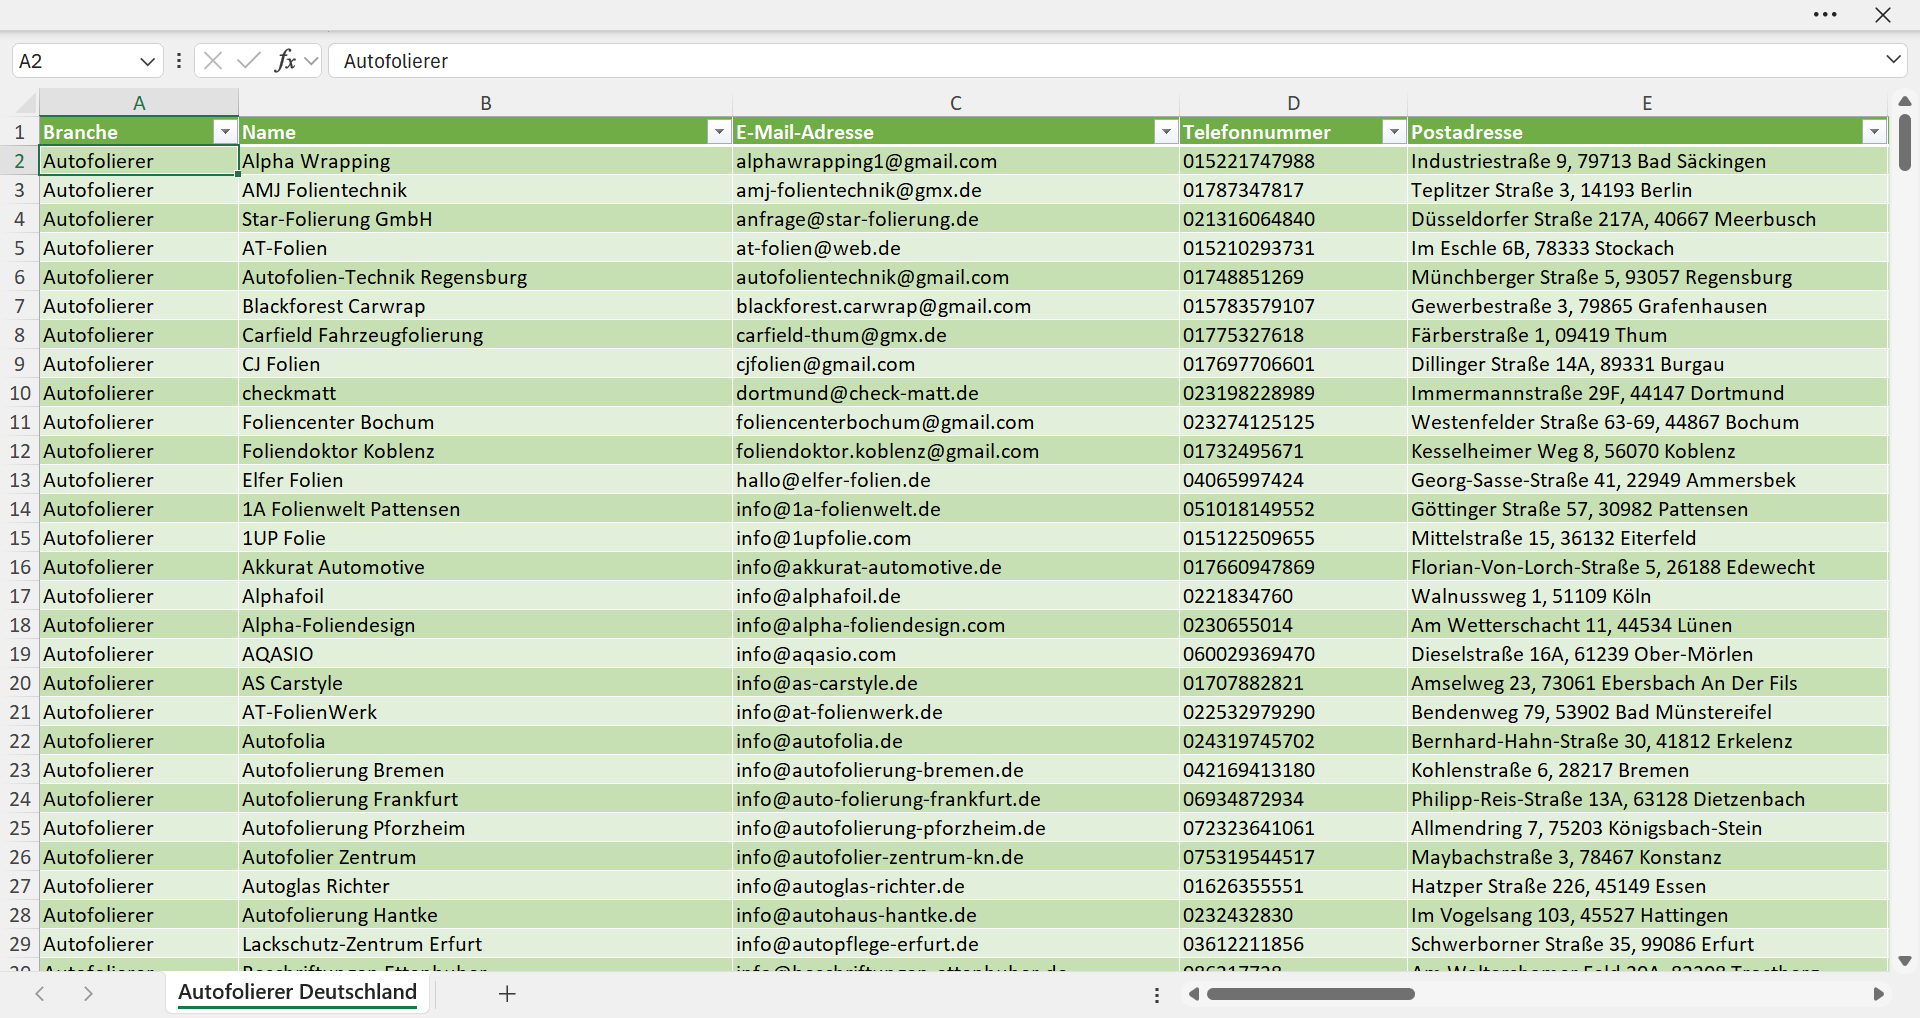Select cell CJ Folien
Viewport: 1920px width, 1018px height.
[x=486, y=364]
